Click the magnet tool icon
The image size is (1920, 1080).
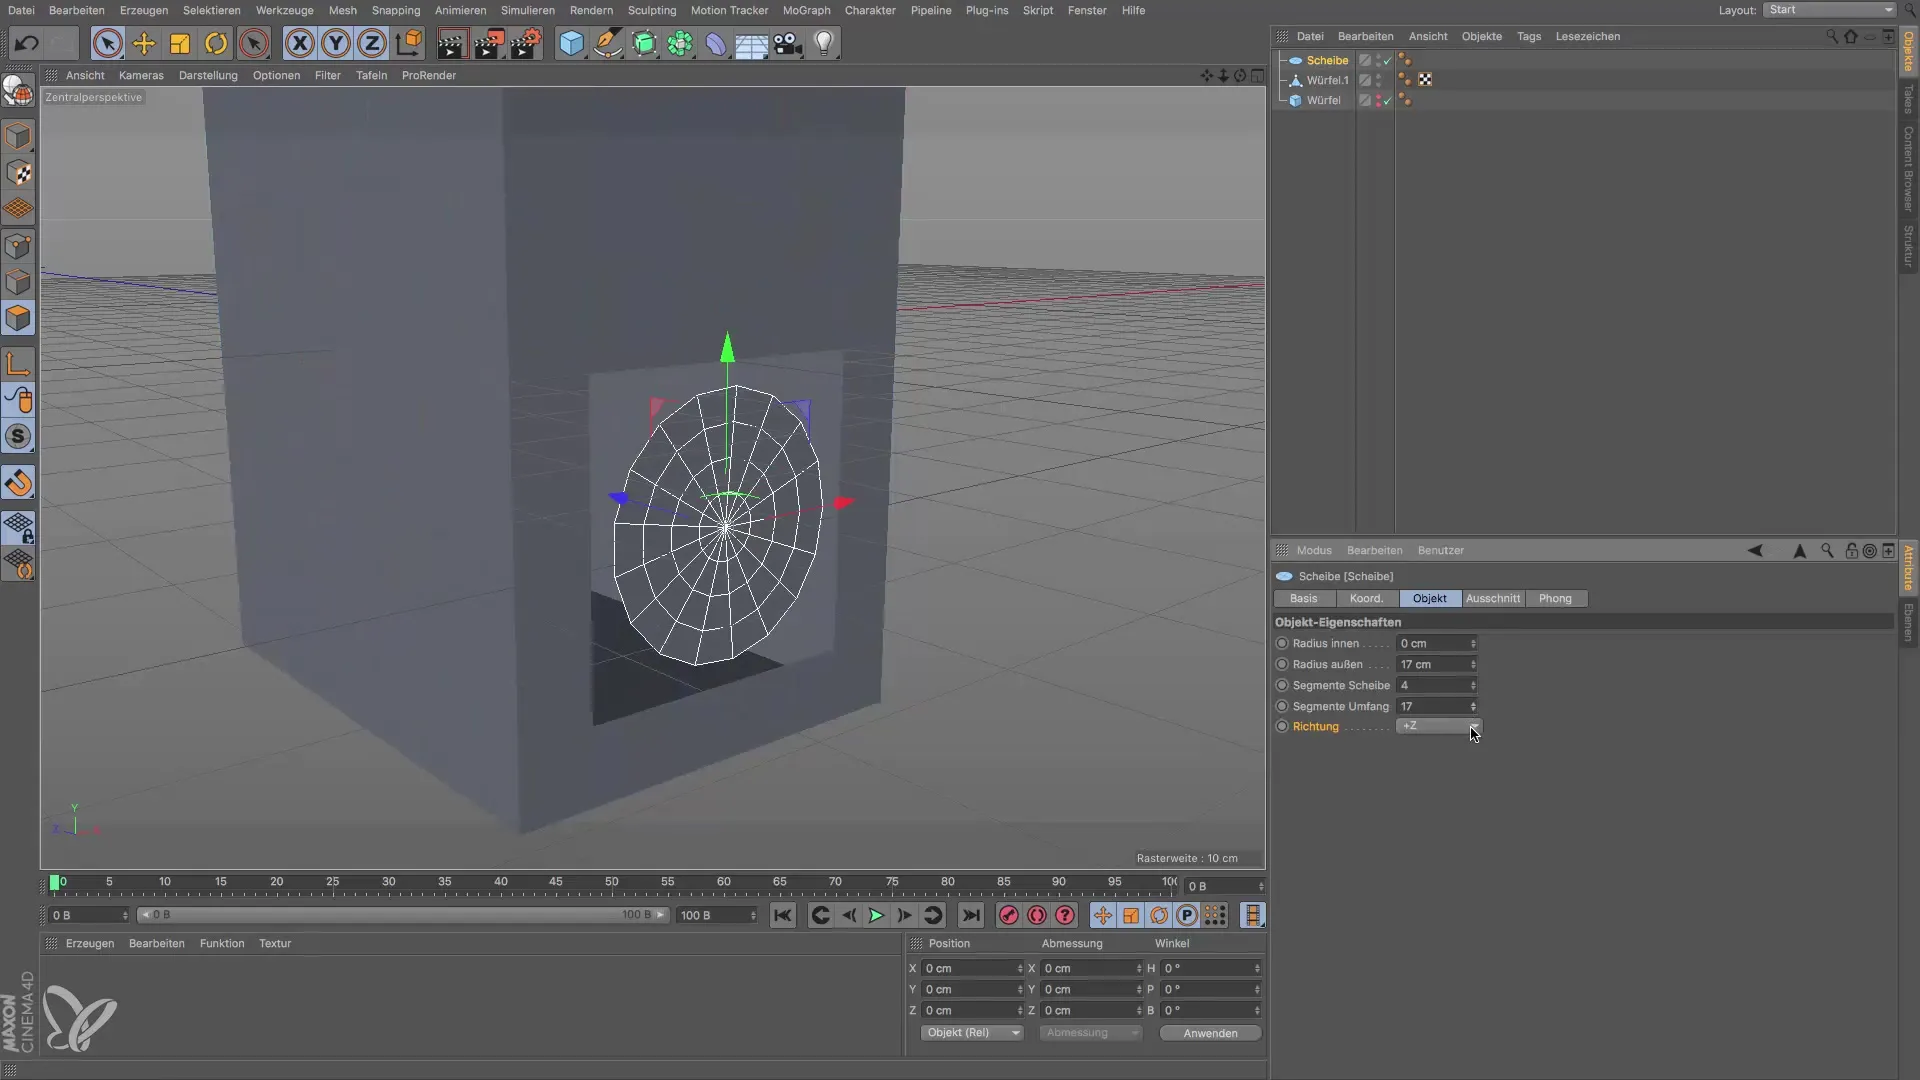coord(18,483)
